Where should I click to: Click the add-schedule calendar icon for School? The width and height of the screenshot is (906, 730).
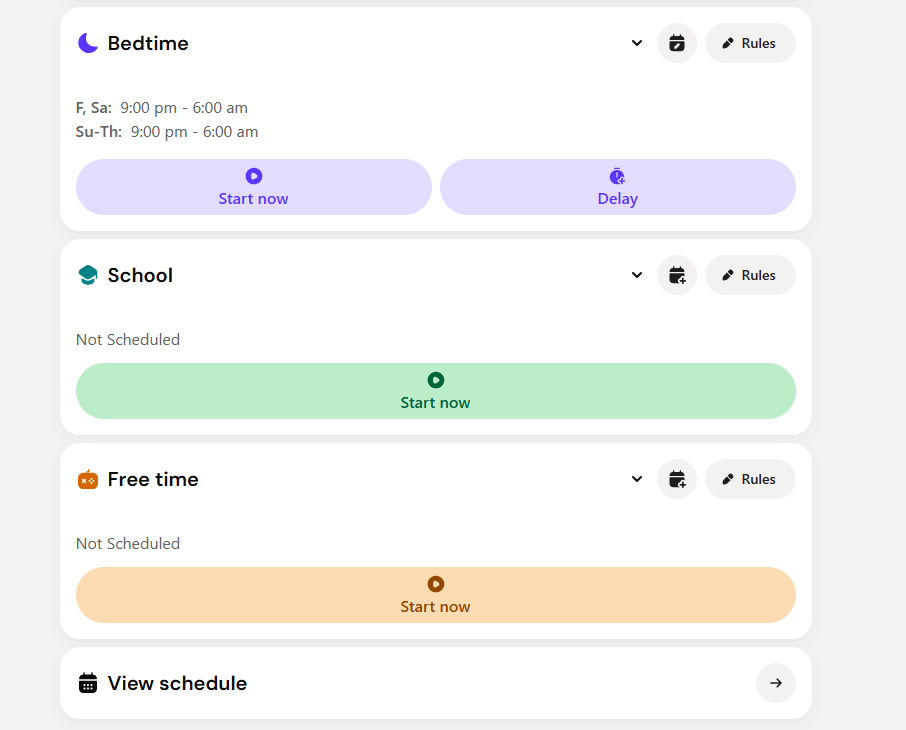pos(677,275)
